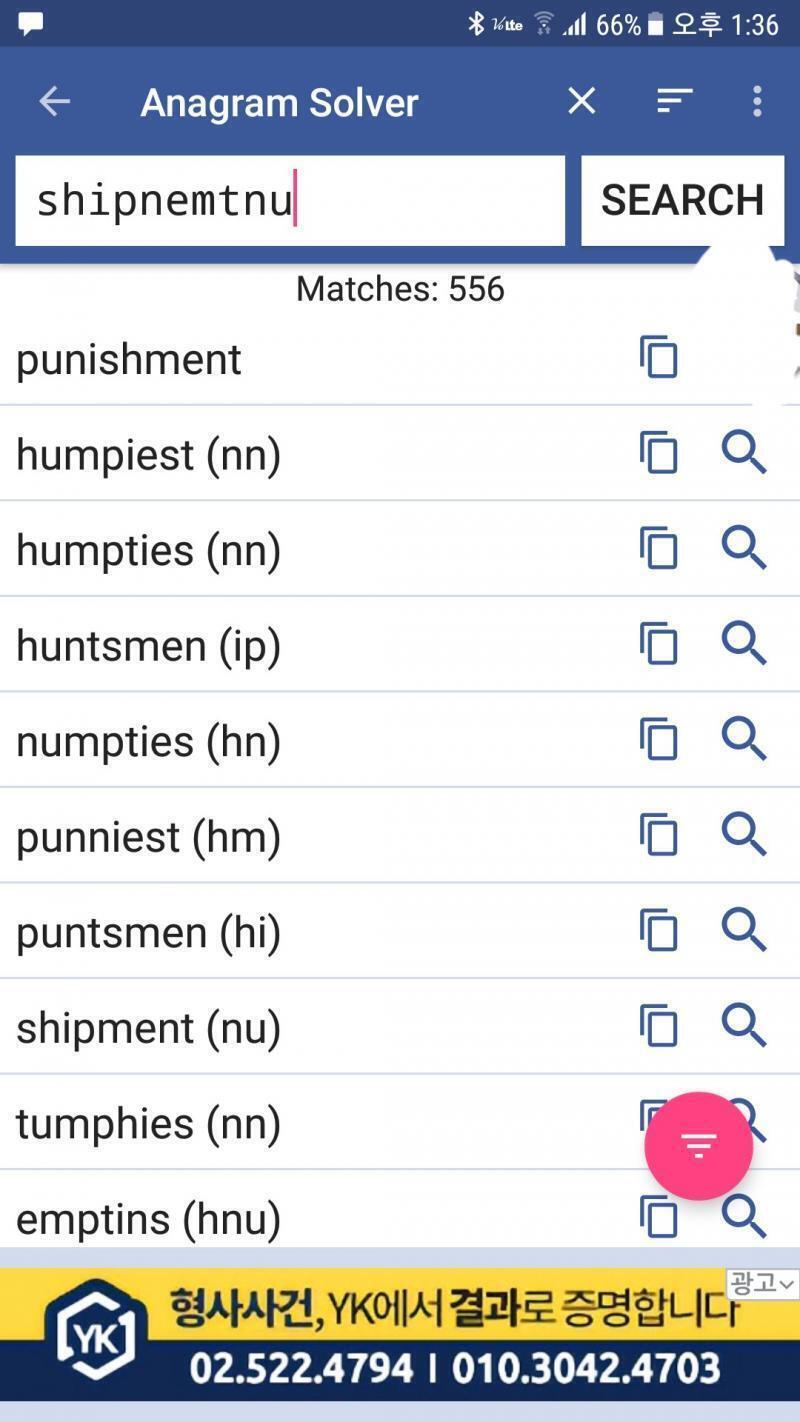Look up emptins with the magnifier icon
This screenshot has width=800, height=1422.
(x=744, y=1217)
